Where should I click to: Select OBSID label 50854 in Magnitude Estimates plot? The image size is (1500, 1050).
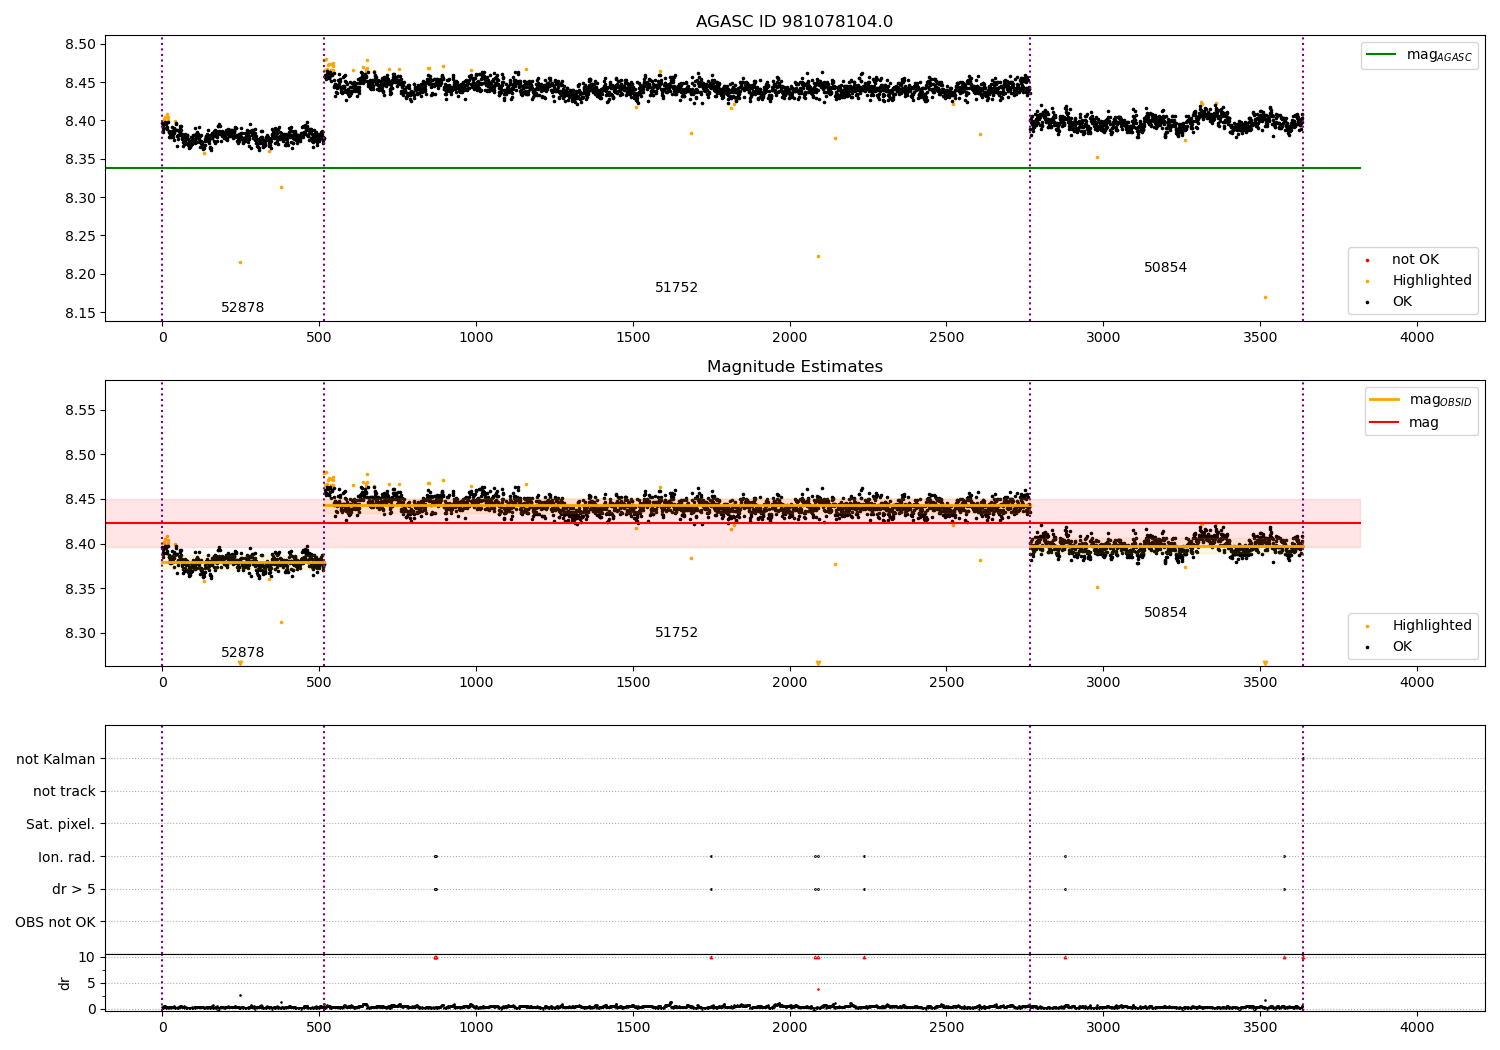tap(1166, 613)
